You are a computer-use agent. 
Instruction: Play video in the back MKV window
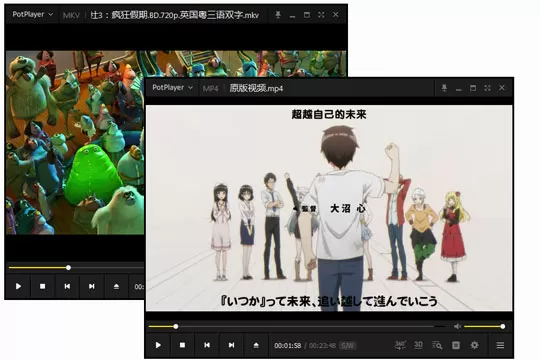point(18,286)
